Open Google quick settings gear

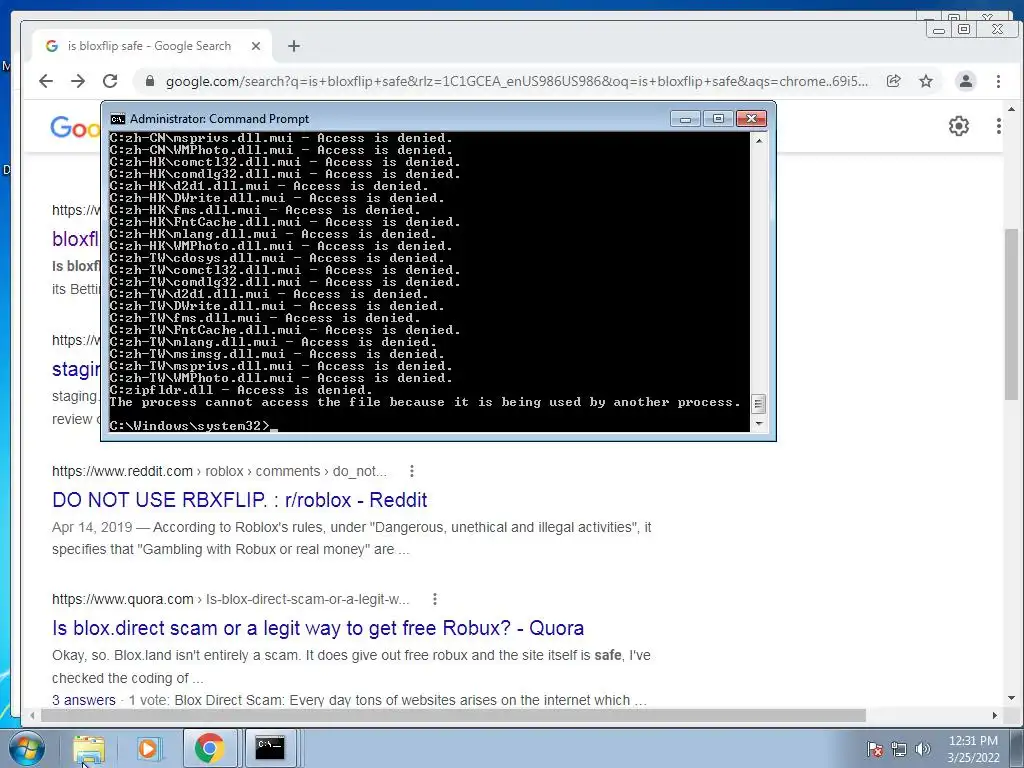click(x=959, y=125)
